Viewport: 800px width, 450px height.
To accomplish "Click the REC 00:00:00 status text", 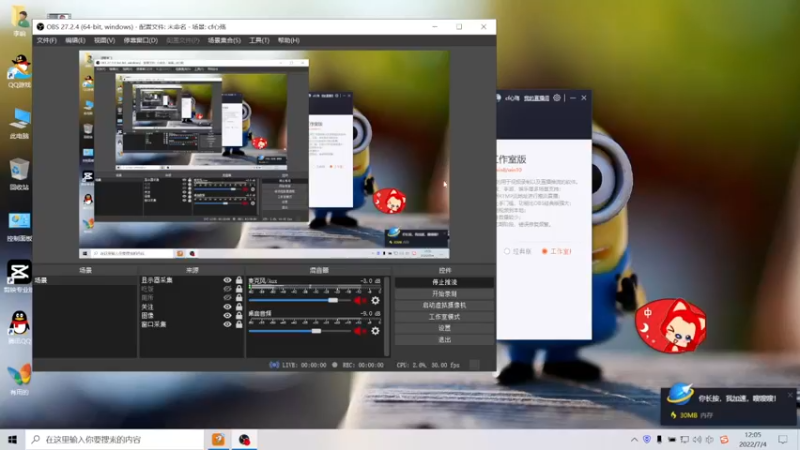I will (x=362, y=365).
